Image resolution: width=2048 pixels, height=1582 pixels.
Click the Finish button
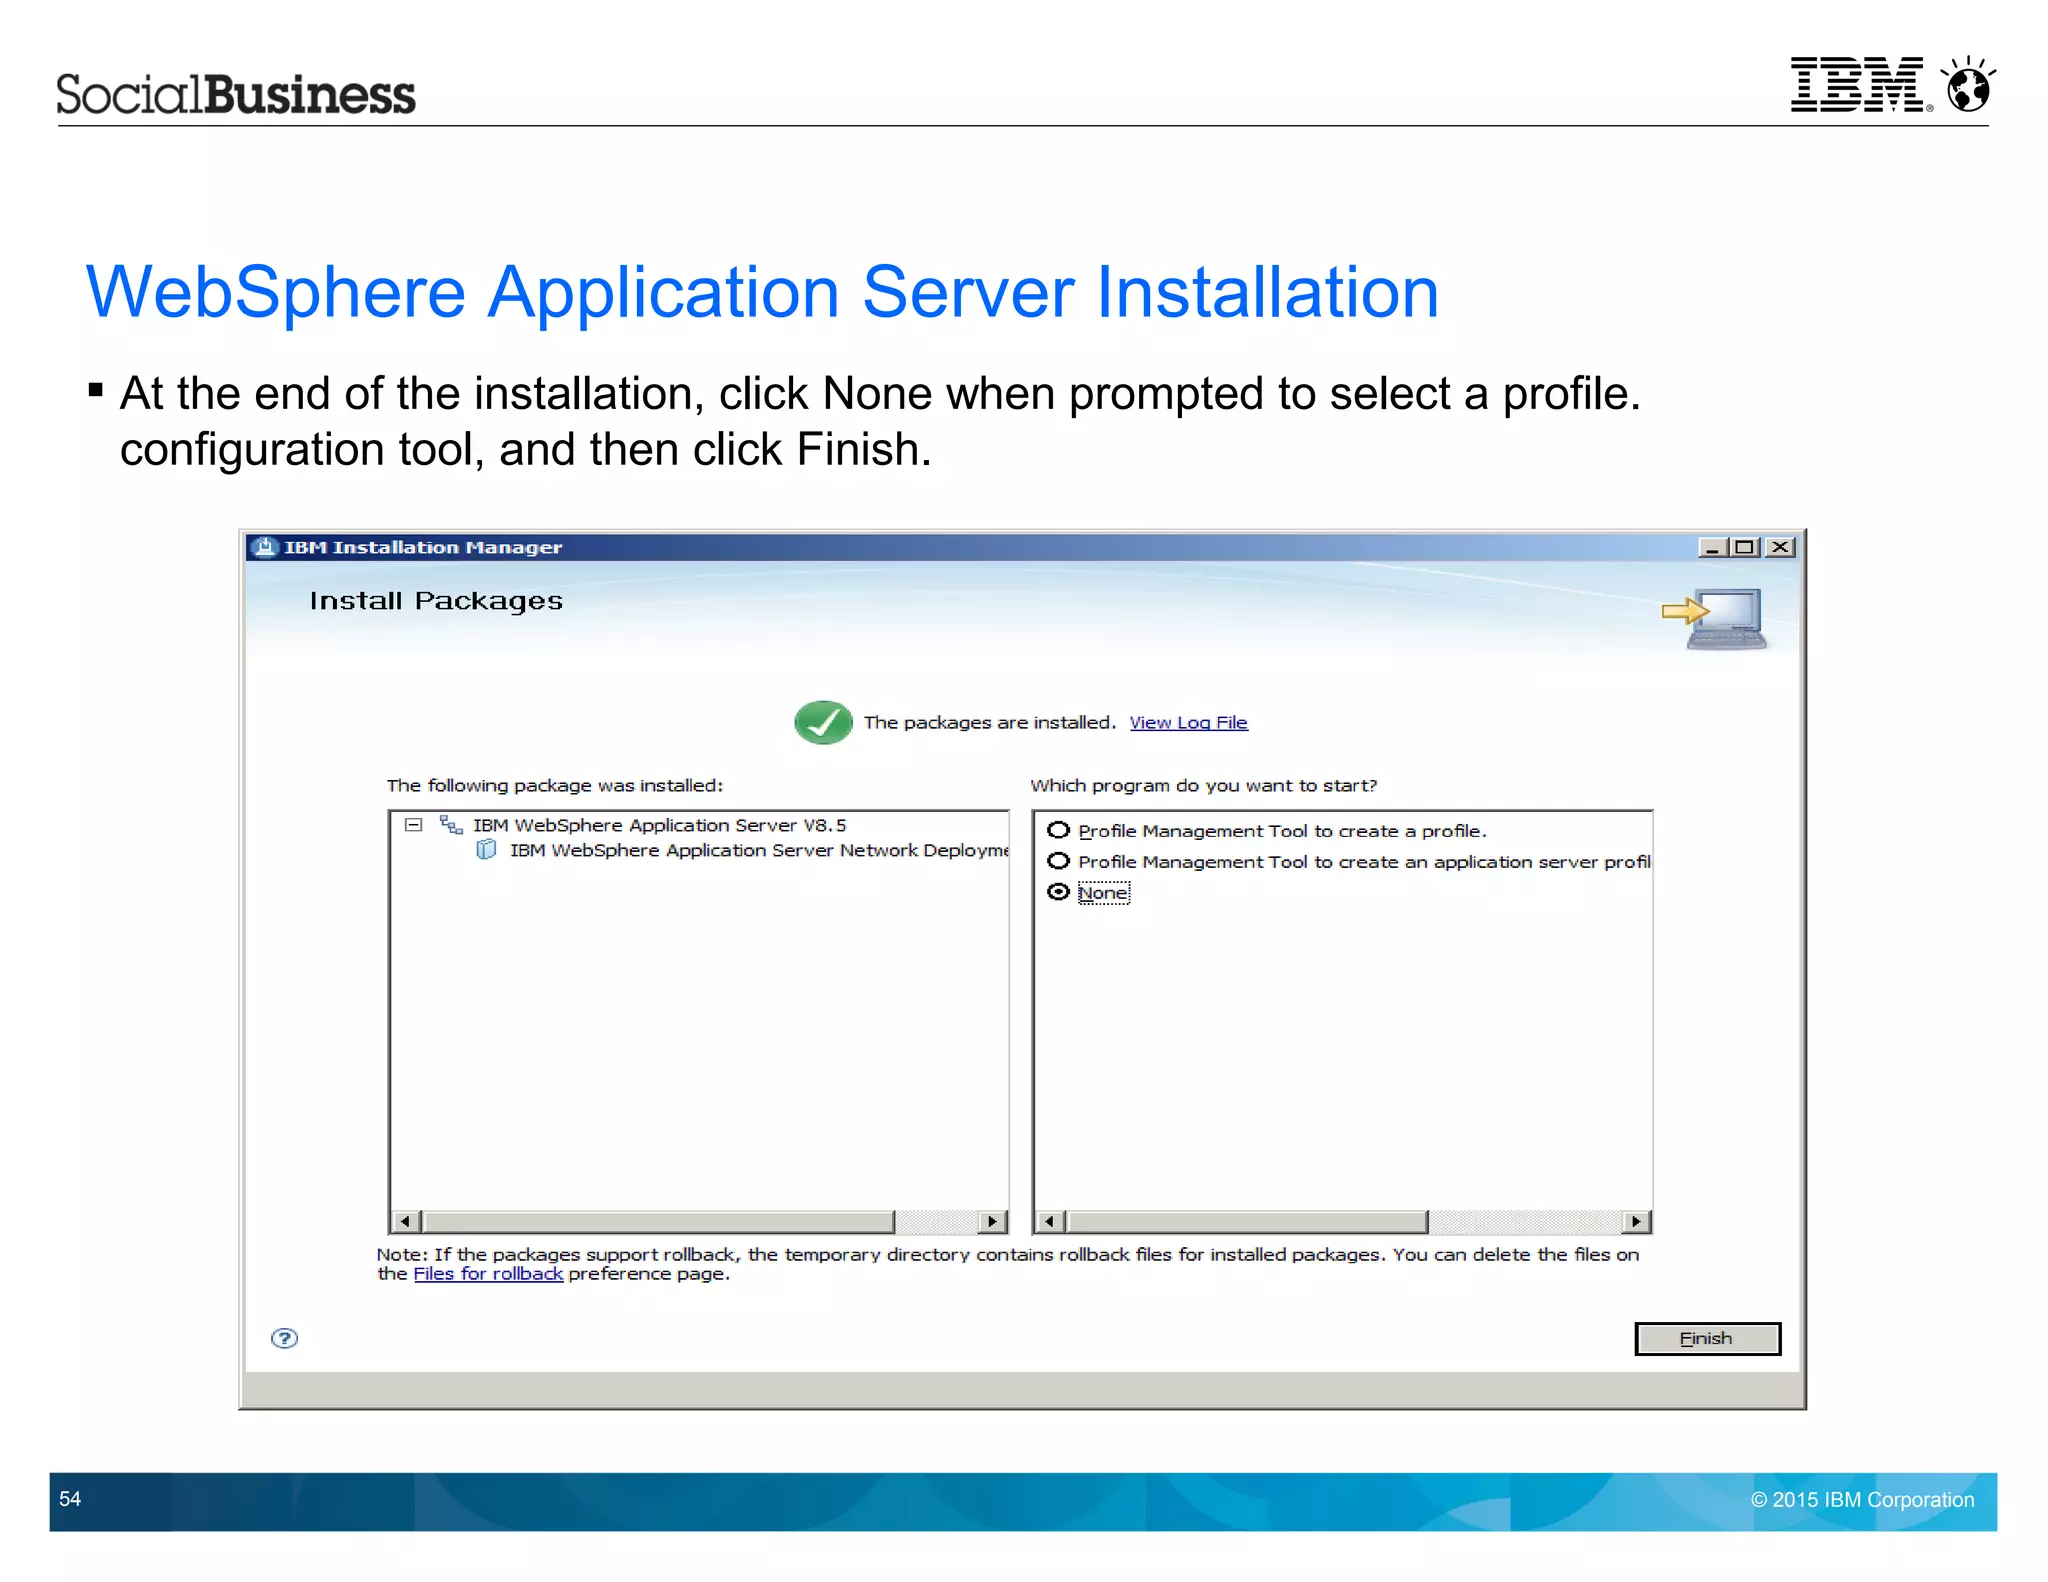pos(1707,1338)
